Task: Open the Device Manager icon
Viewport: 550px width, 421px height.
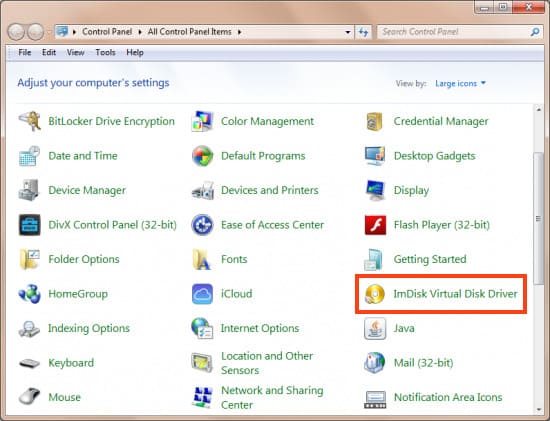Action: [29, 190]
